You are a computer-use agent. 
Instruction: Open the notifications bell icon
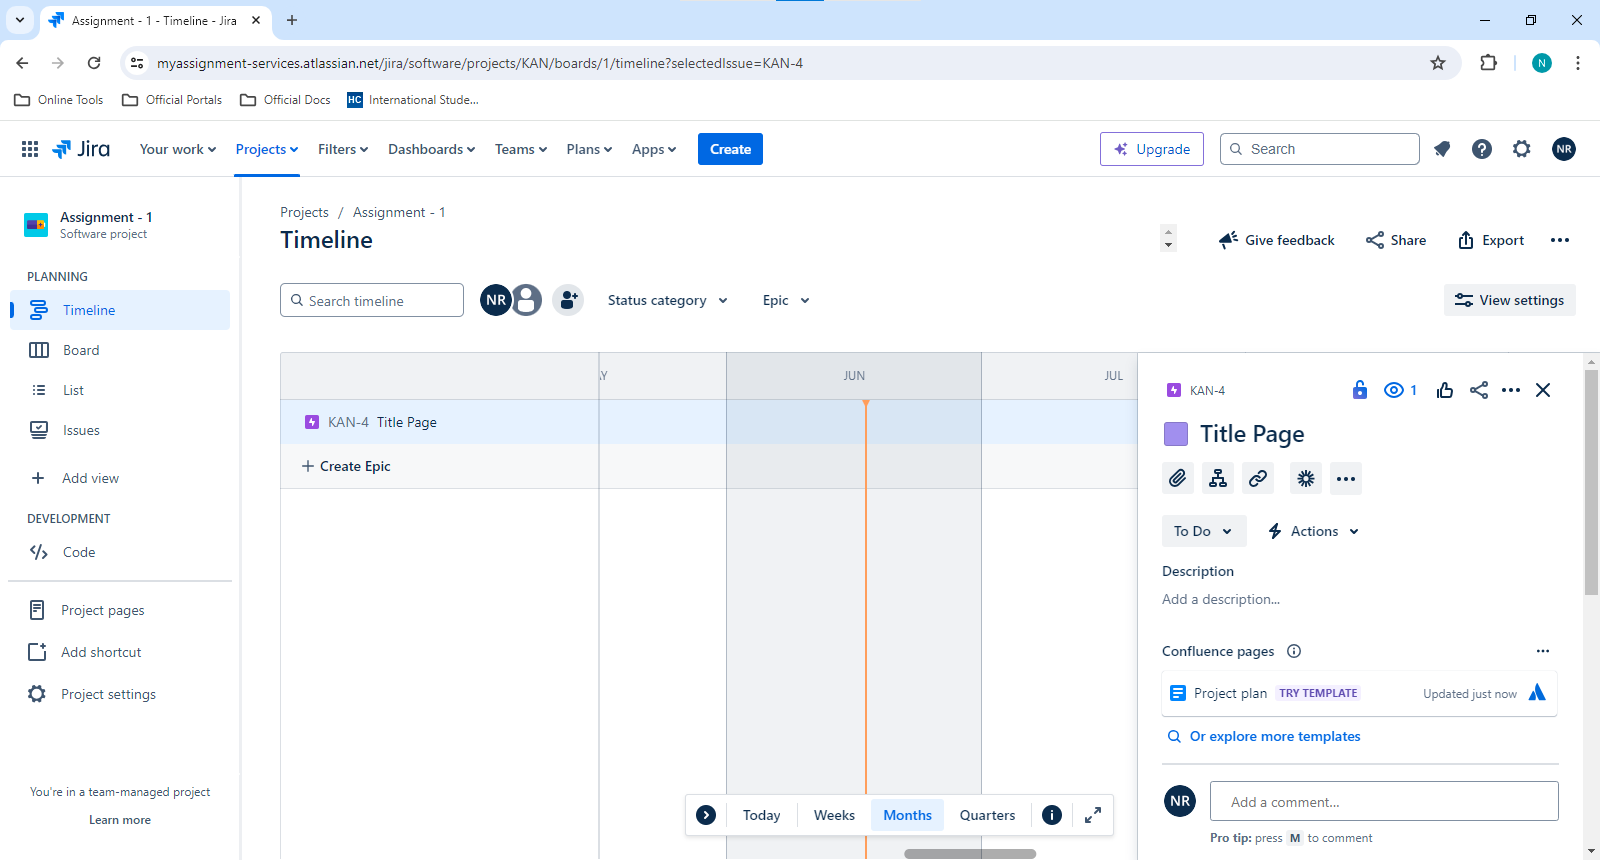pos(1442,149)
